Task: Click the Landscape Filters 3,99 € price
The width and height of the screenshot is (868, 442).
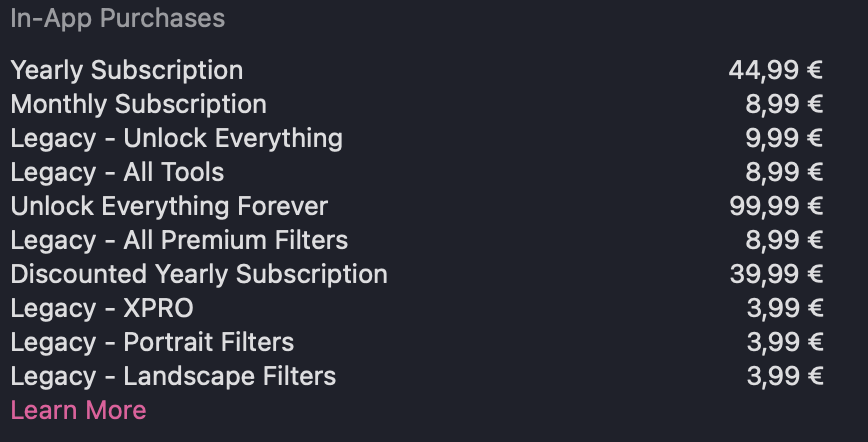Action: (x=784, y=376)
